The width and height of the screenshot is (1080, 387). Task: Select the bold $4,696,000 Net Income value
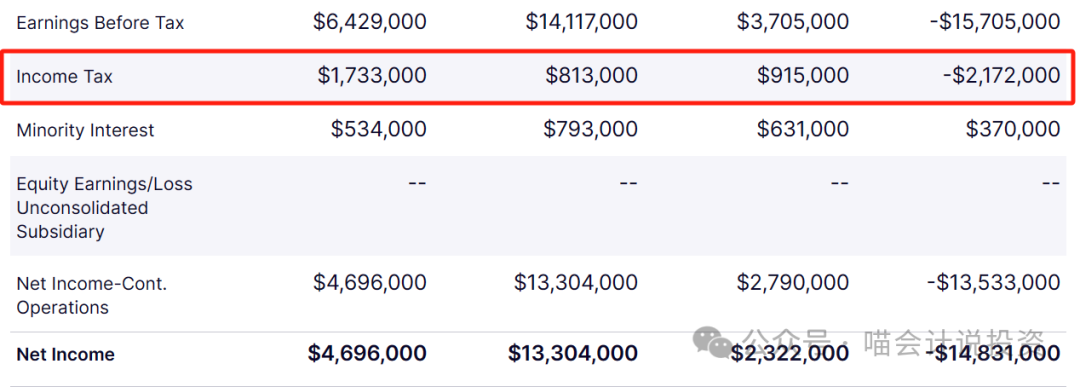click(x=367, y=353)
